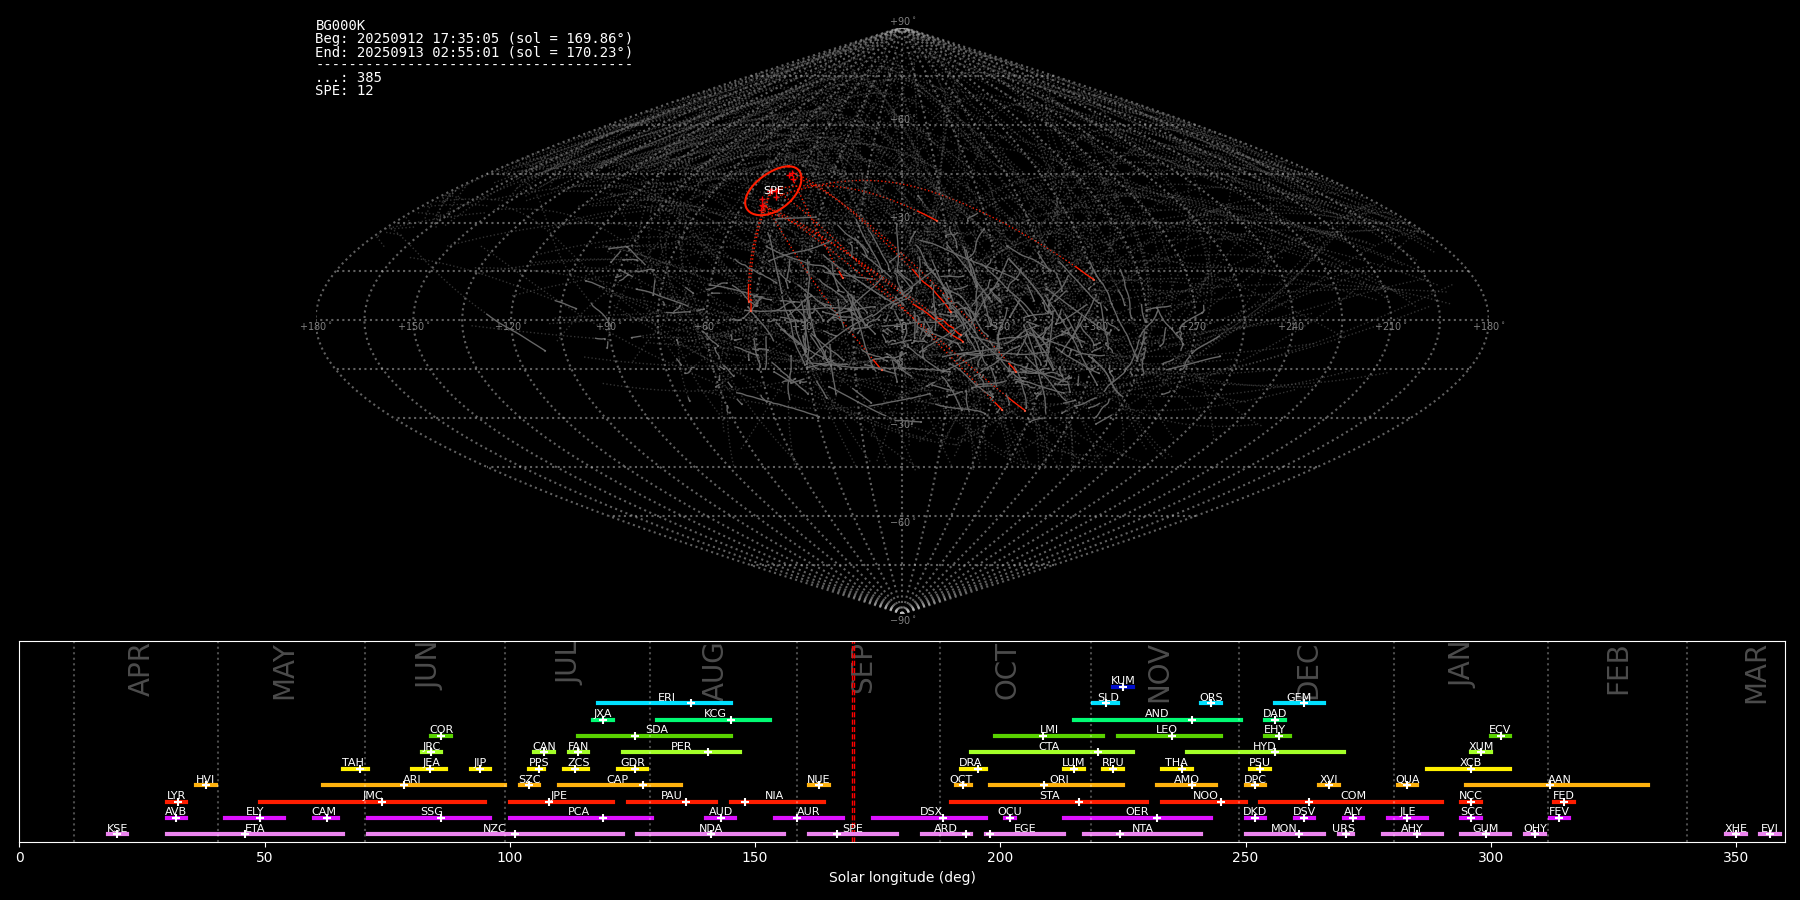This screenshot has height=900, width=1800.
Task: Click the LEO shower label
Action: pos(1167,730)
